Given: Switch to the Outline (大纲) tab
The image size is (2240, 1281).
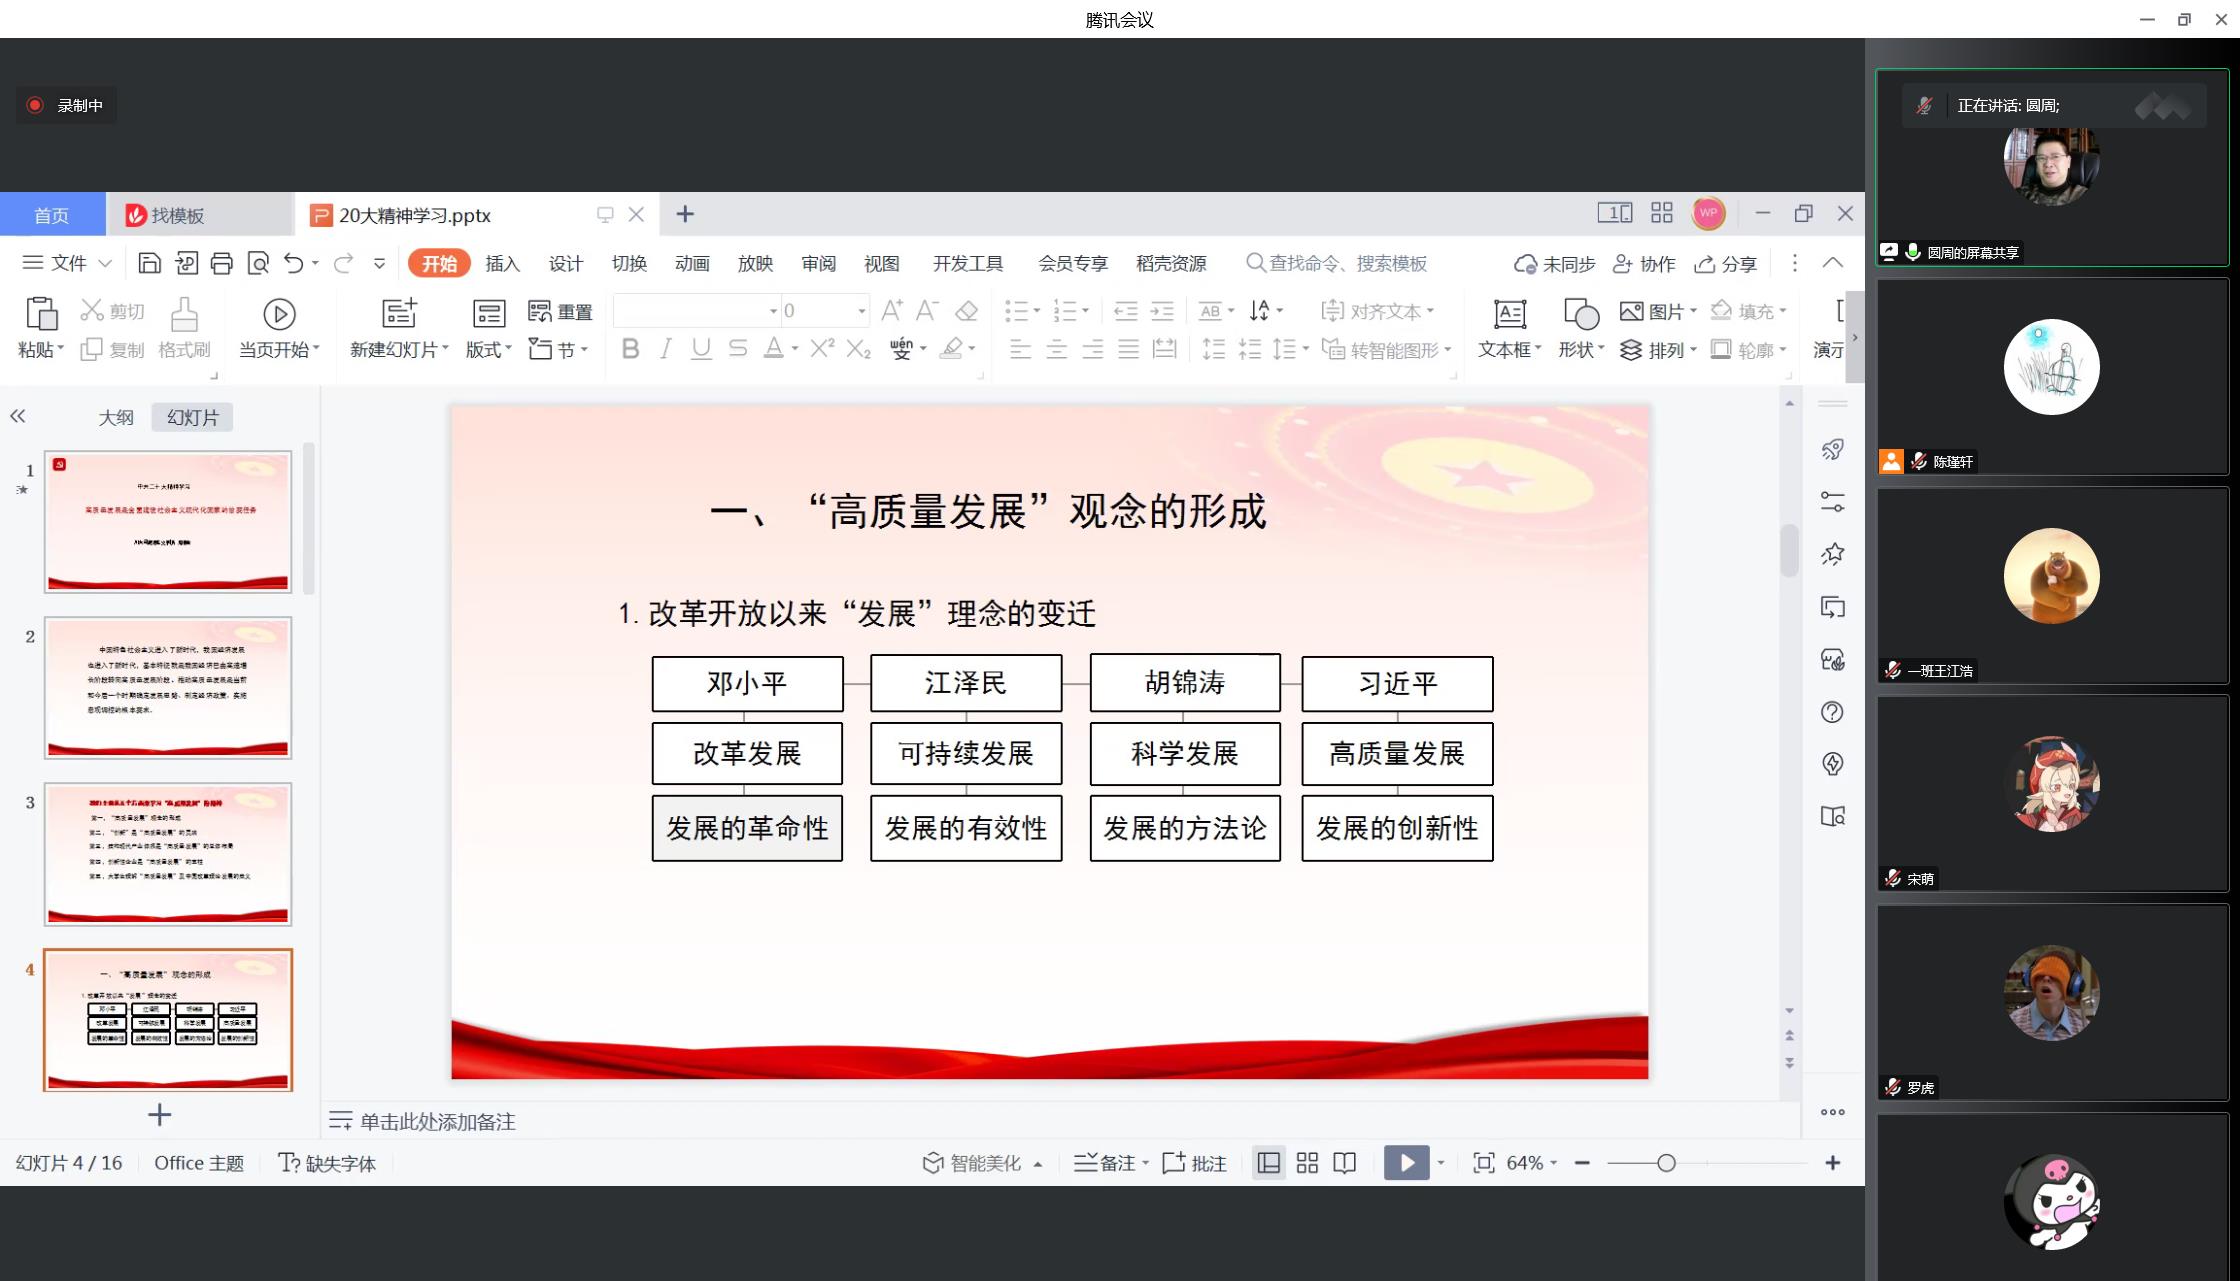Looking at the screenshot, I should (x=116, y=417).
